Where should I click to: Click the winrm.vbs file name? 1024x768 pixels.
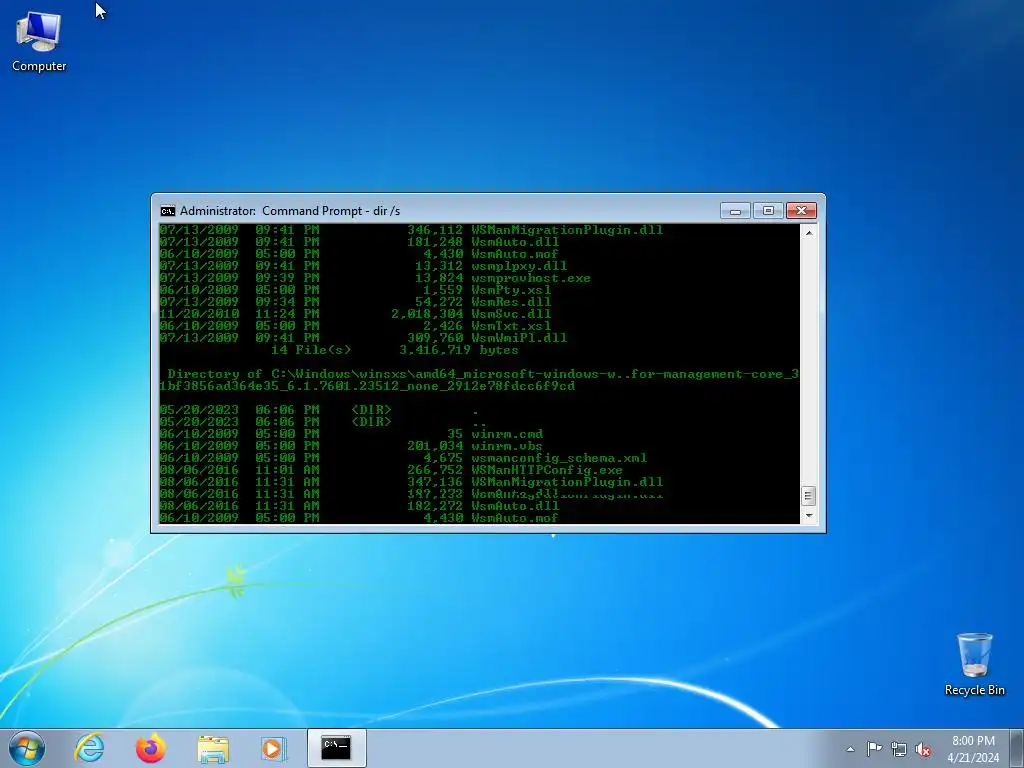click(507, 446)
